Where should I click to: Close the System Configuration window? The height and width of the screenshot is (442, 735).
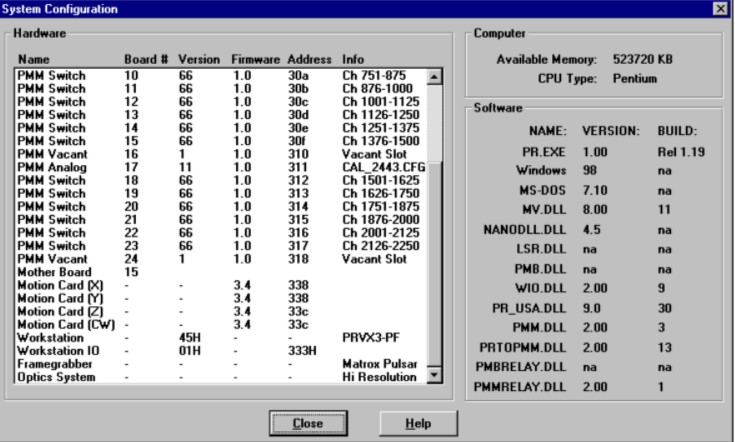tap(723, 9)
